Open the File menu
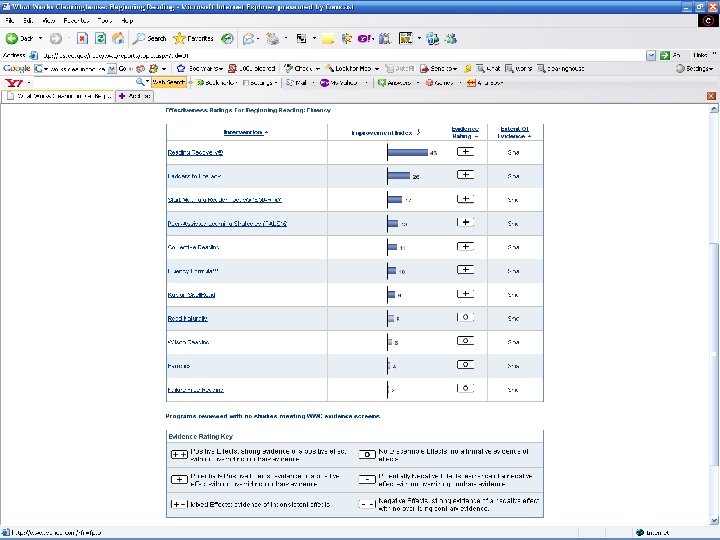Viewport: 720px width, 540px height. 10,21
